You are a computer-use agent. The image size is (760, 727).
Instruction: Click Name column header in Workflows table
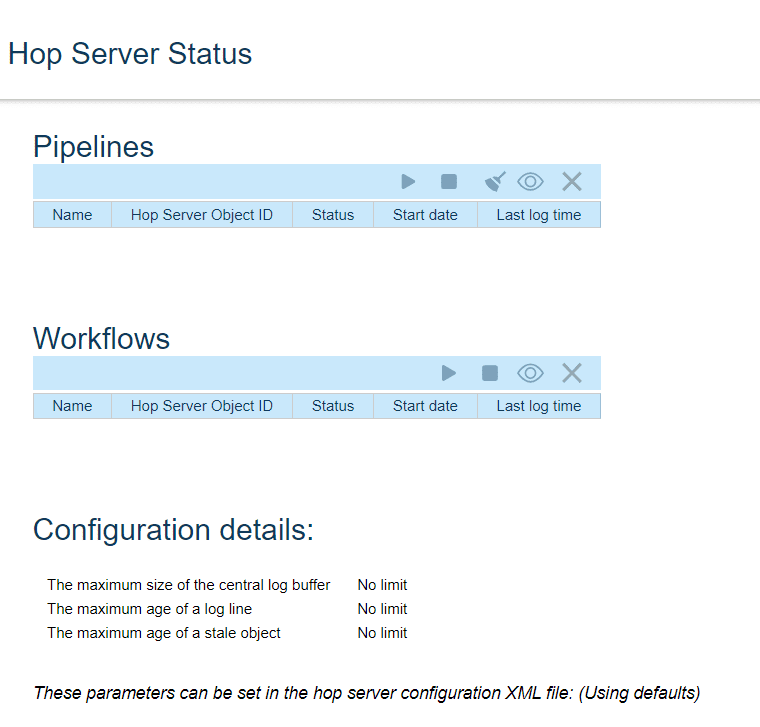(x=72, y=406)
